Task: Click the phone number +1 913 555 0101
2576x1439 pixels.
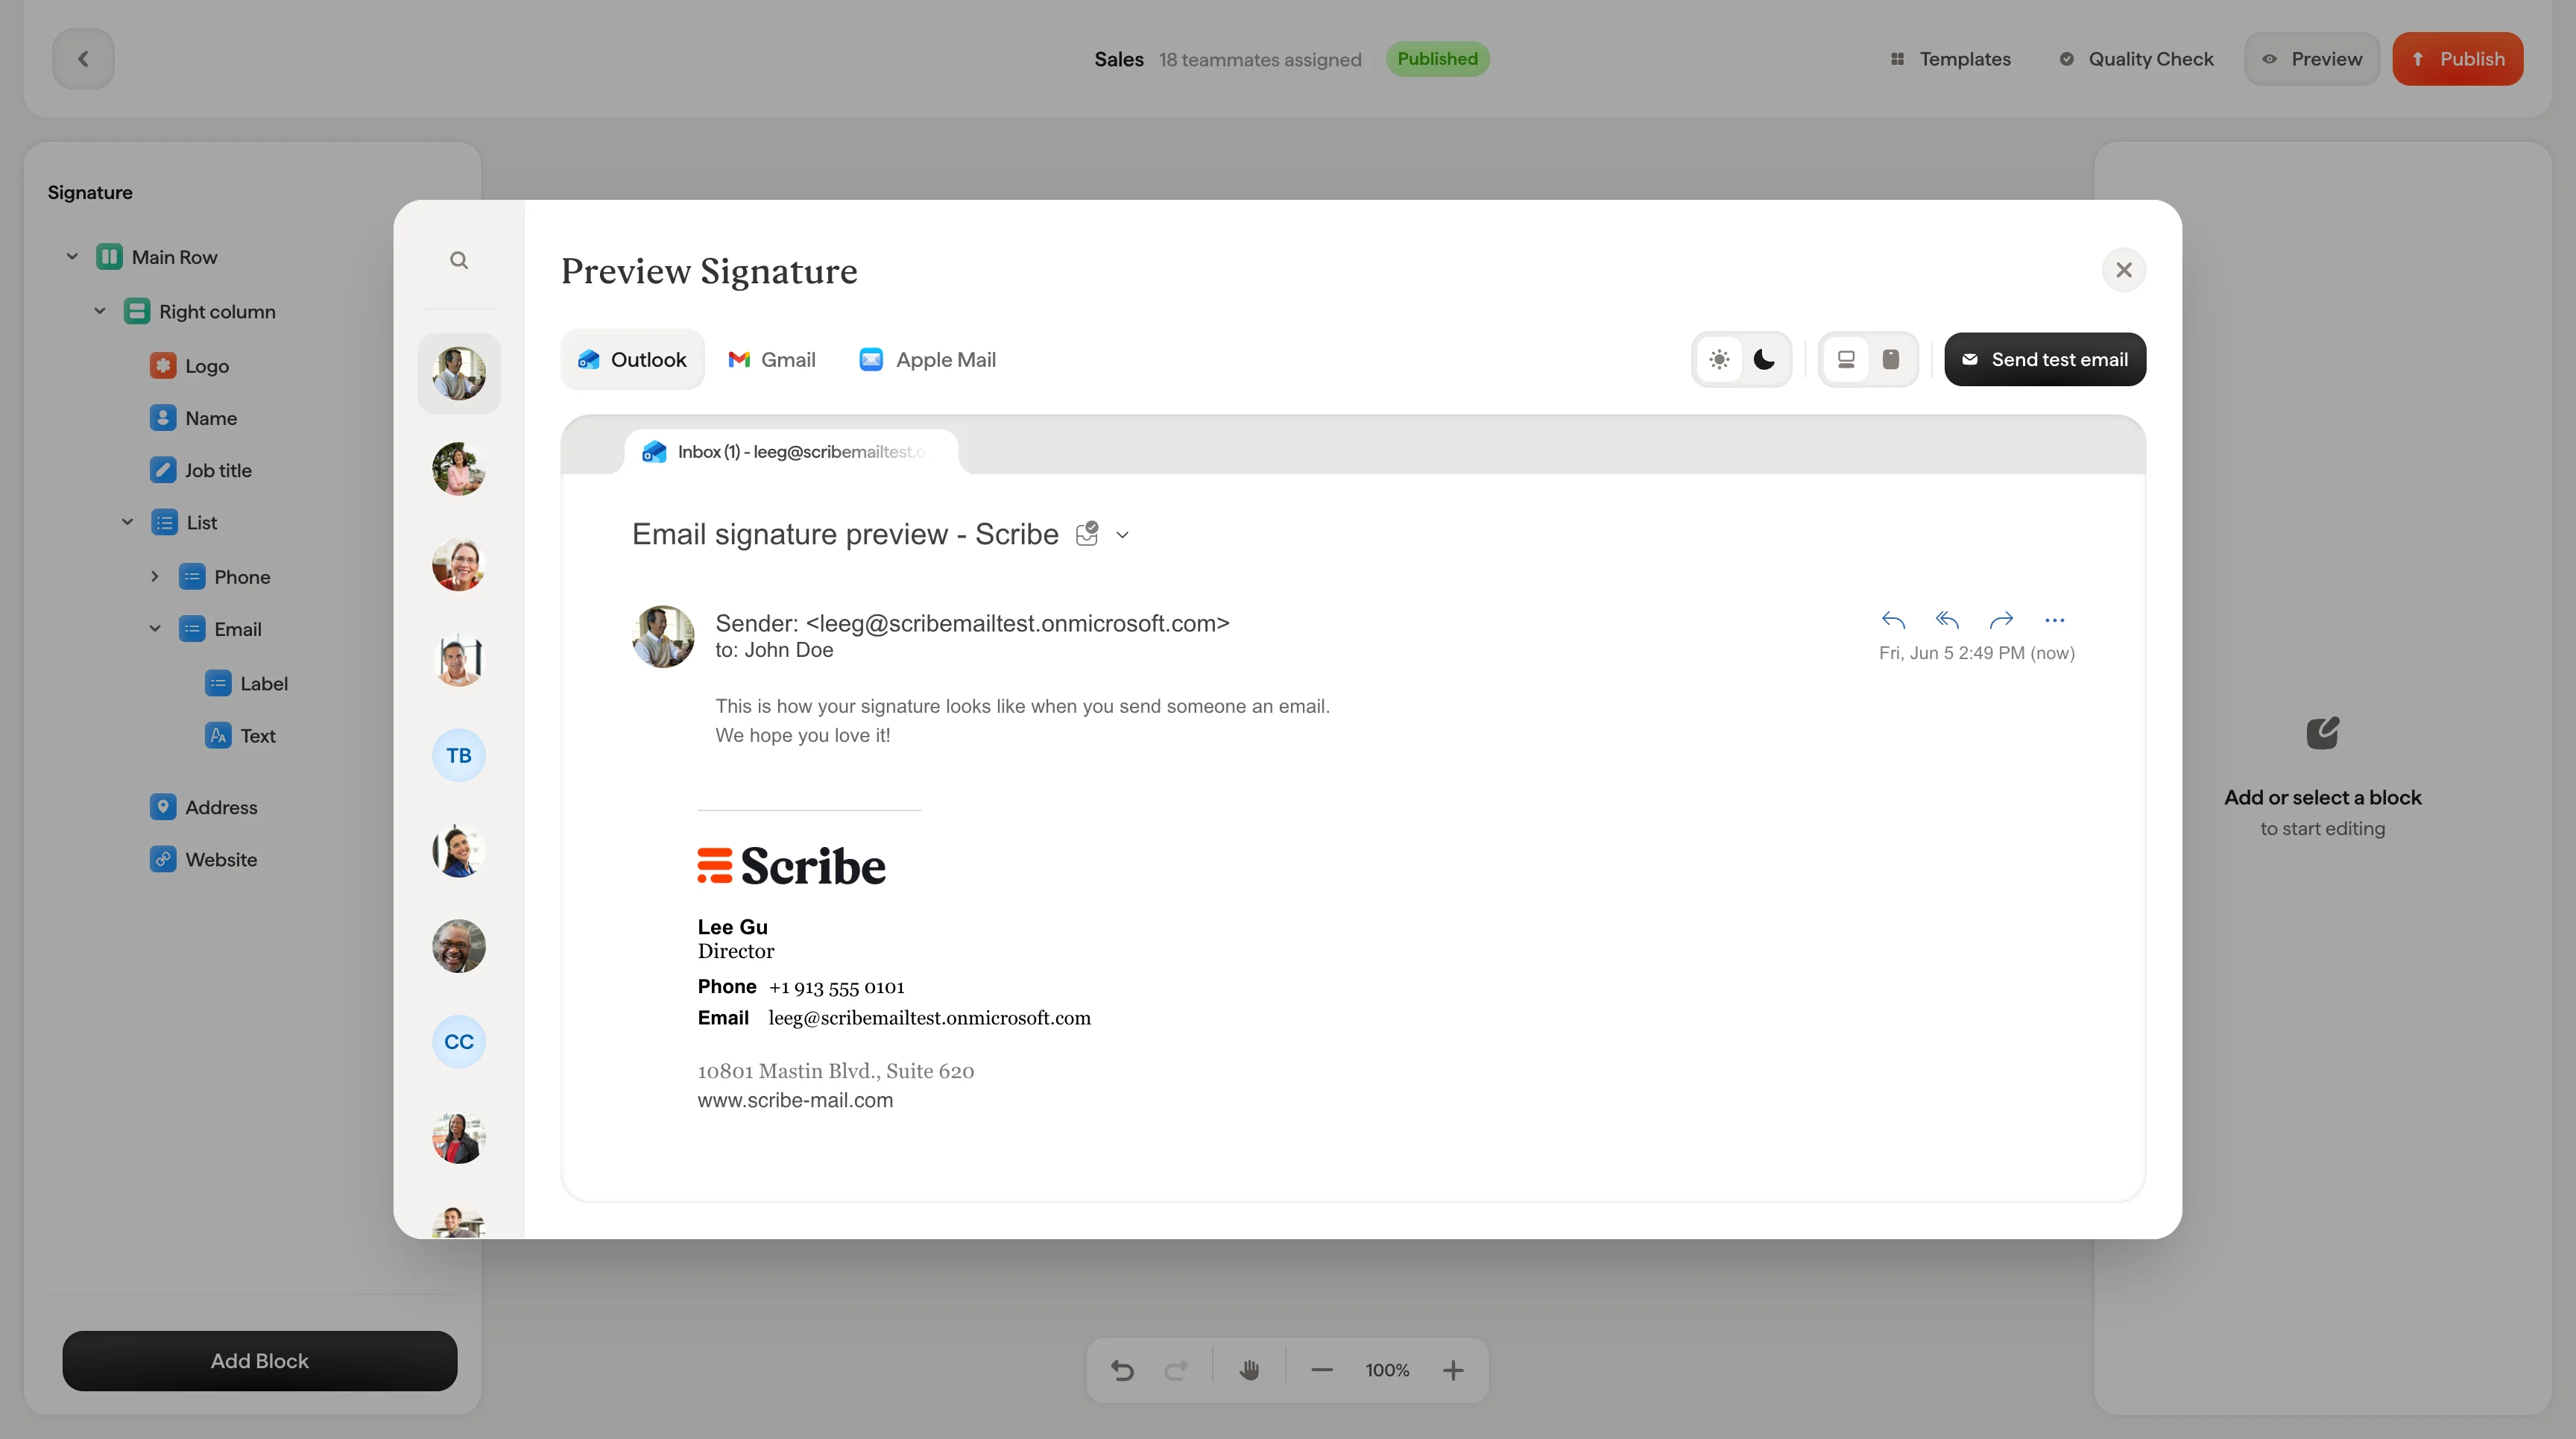Action: point(836,987)
